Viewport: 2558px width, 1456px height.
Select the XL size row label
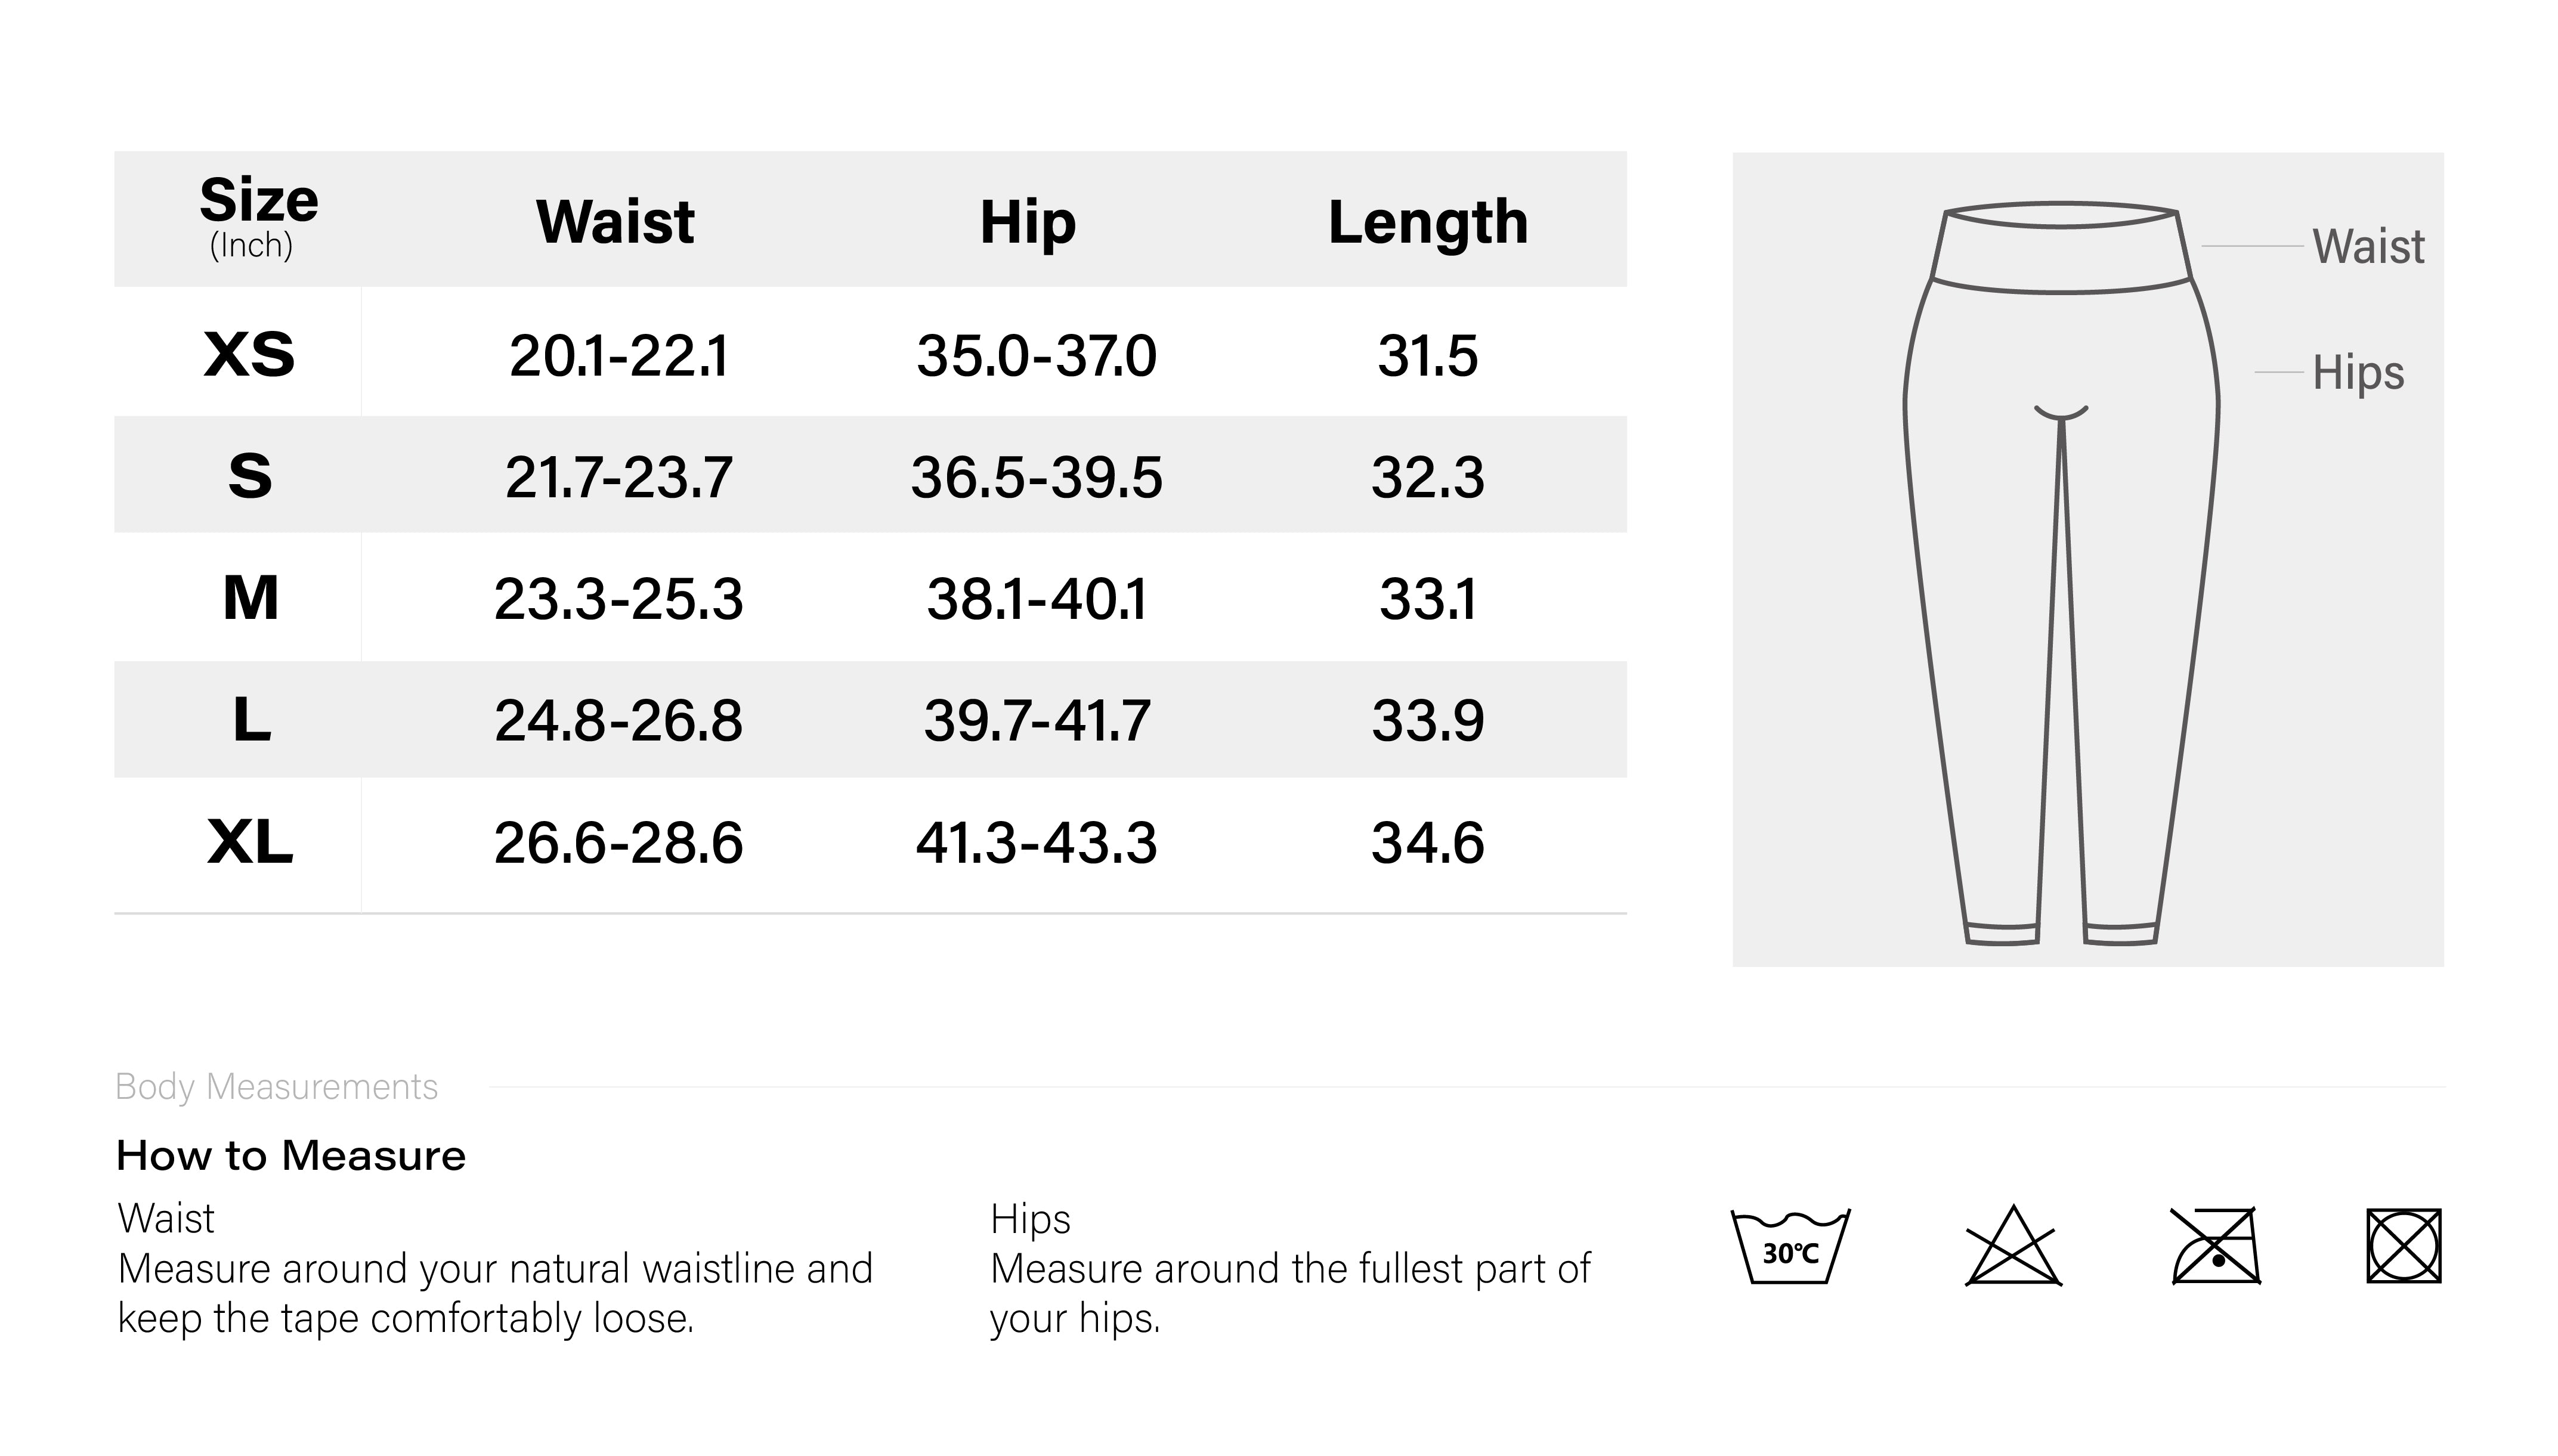(x=250, y=842)
